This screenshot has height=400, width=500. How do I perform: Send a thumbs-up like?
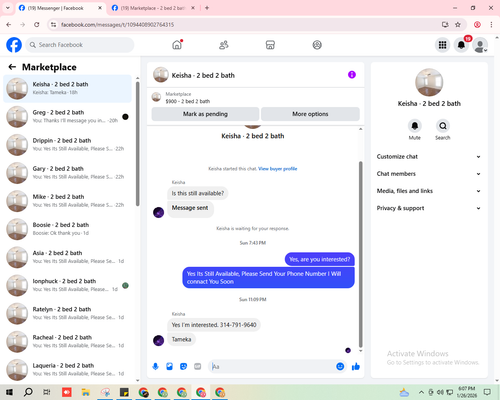click(x=356, y=367)
